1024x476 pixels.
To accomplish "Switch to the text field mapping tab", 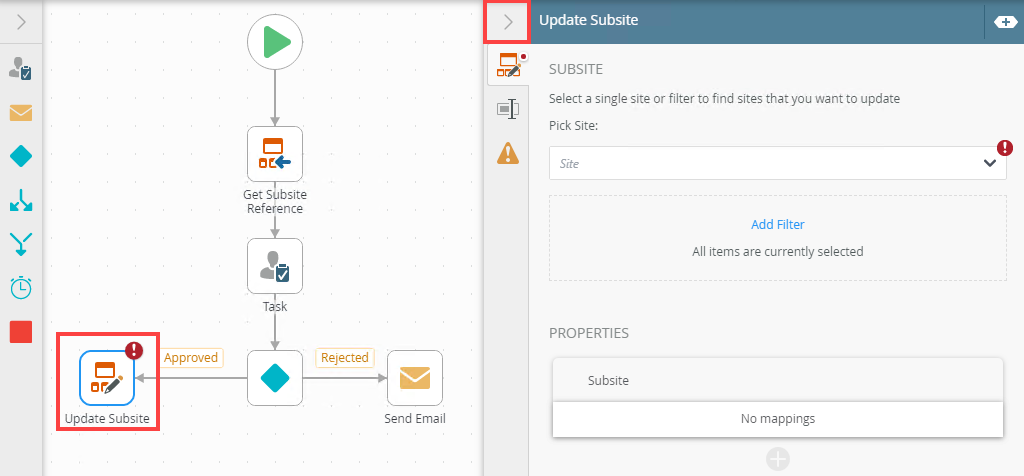I will [508, 109].
